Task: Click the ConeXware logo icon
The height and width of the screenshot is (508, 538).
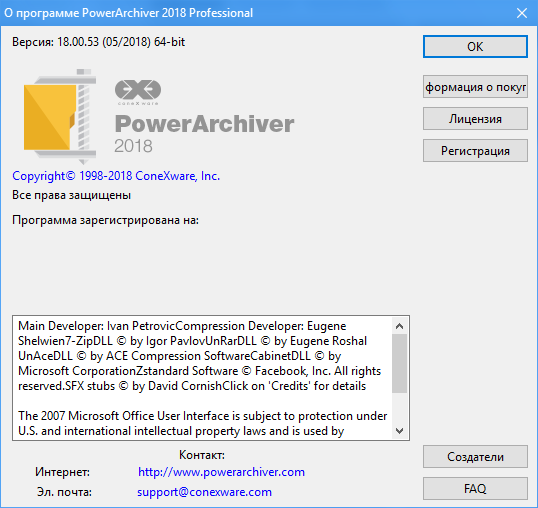Action: pyautogui.click(x=138, y=92)
